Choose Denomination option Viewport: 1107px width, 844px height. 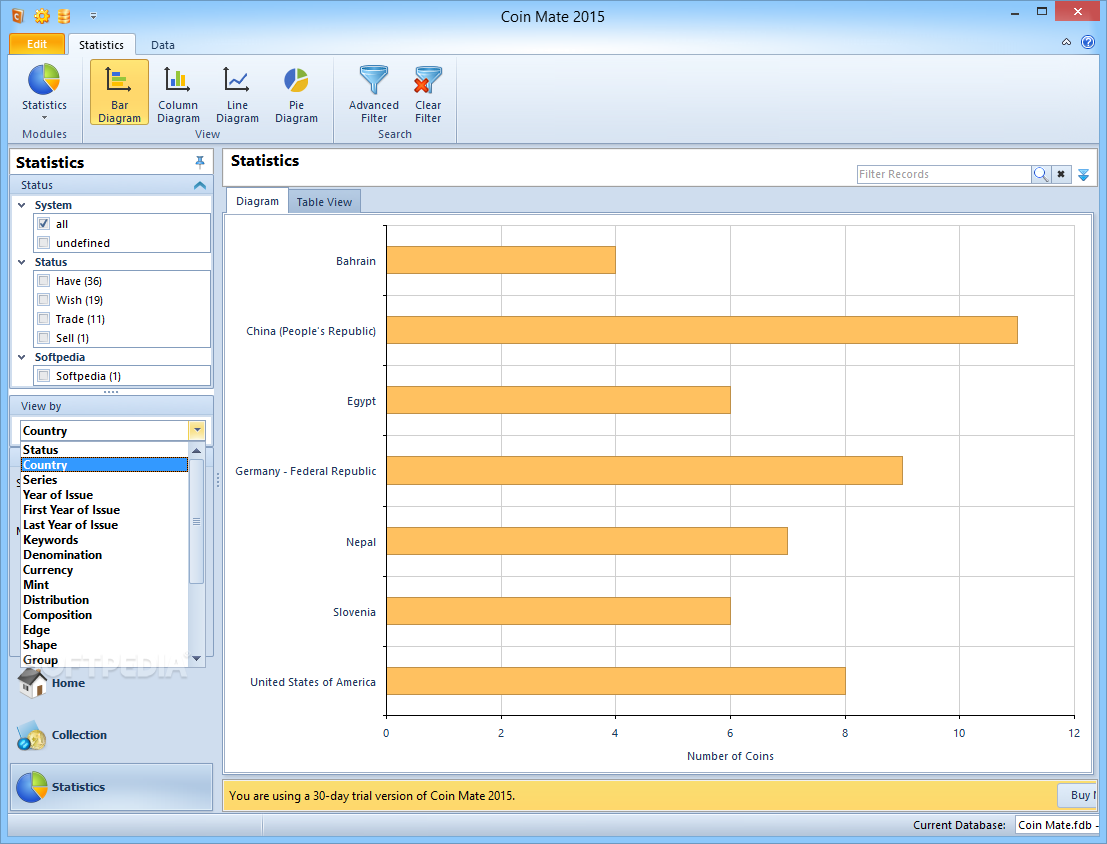pos(104,555)
